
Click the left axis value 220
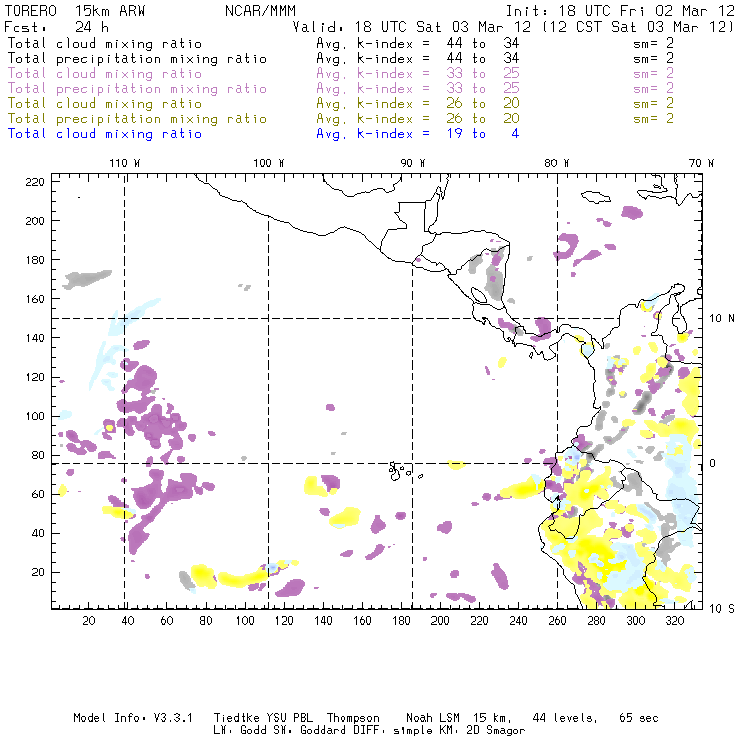pyautogui.click(x=36, y=181)
